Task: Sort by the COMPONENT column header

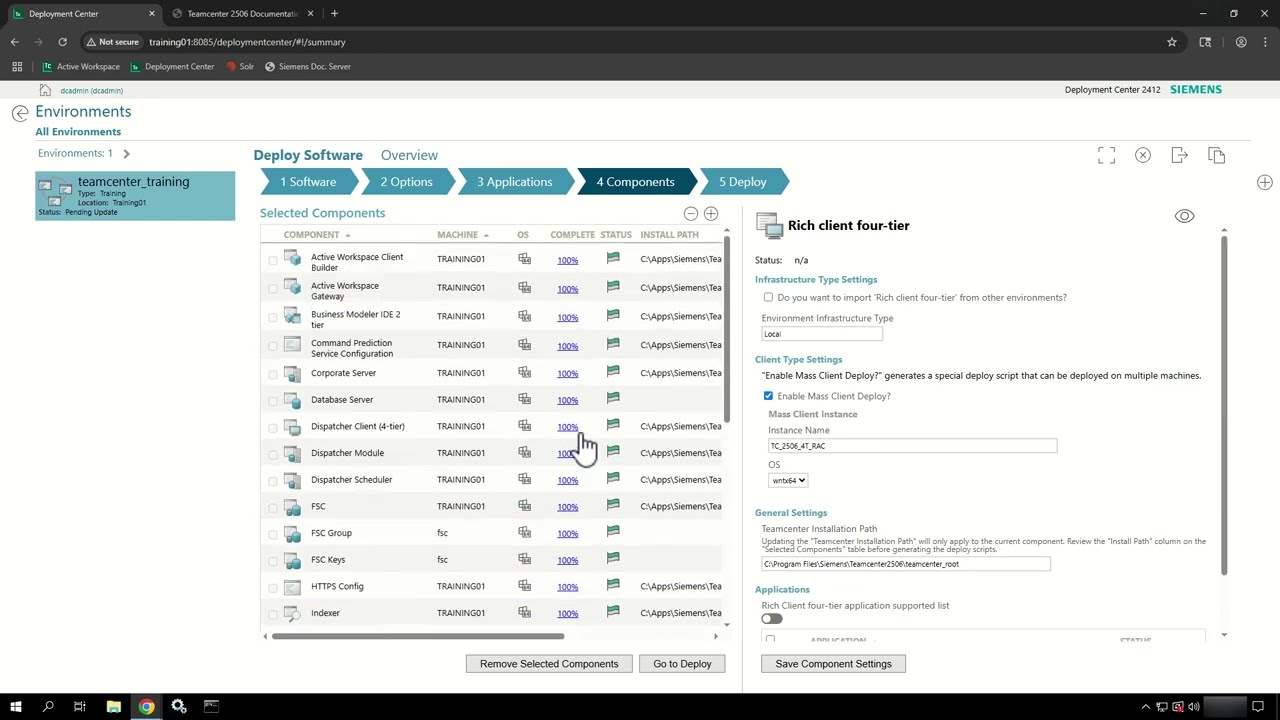Action: click(x=311, y=235)
